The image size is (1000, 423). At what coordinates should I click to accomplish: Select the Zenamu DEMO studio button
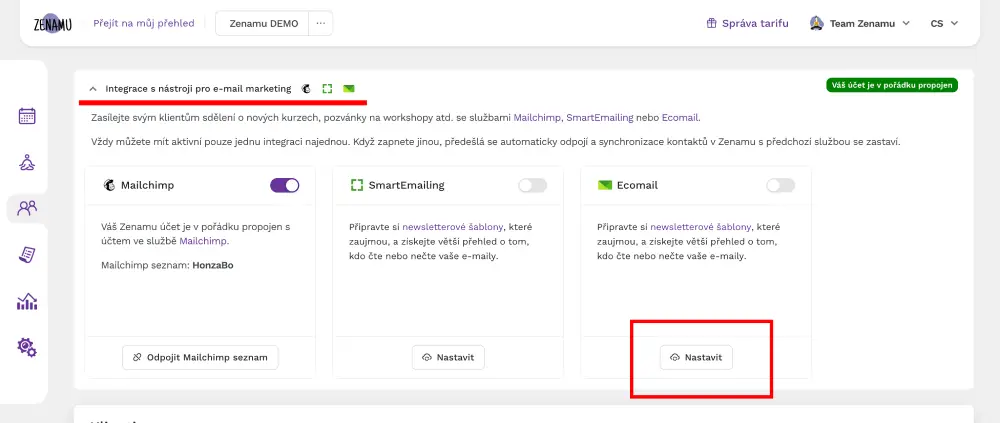pos(263,24)
